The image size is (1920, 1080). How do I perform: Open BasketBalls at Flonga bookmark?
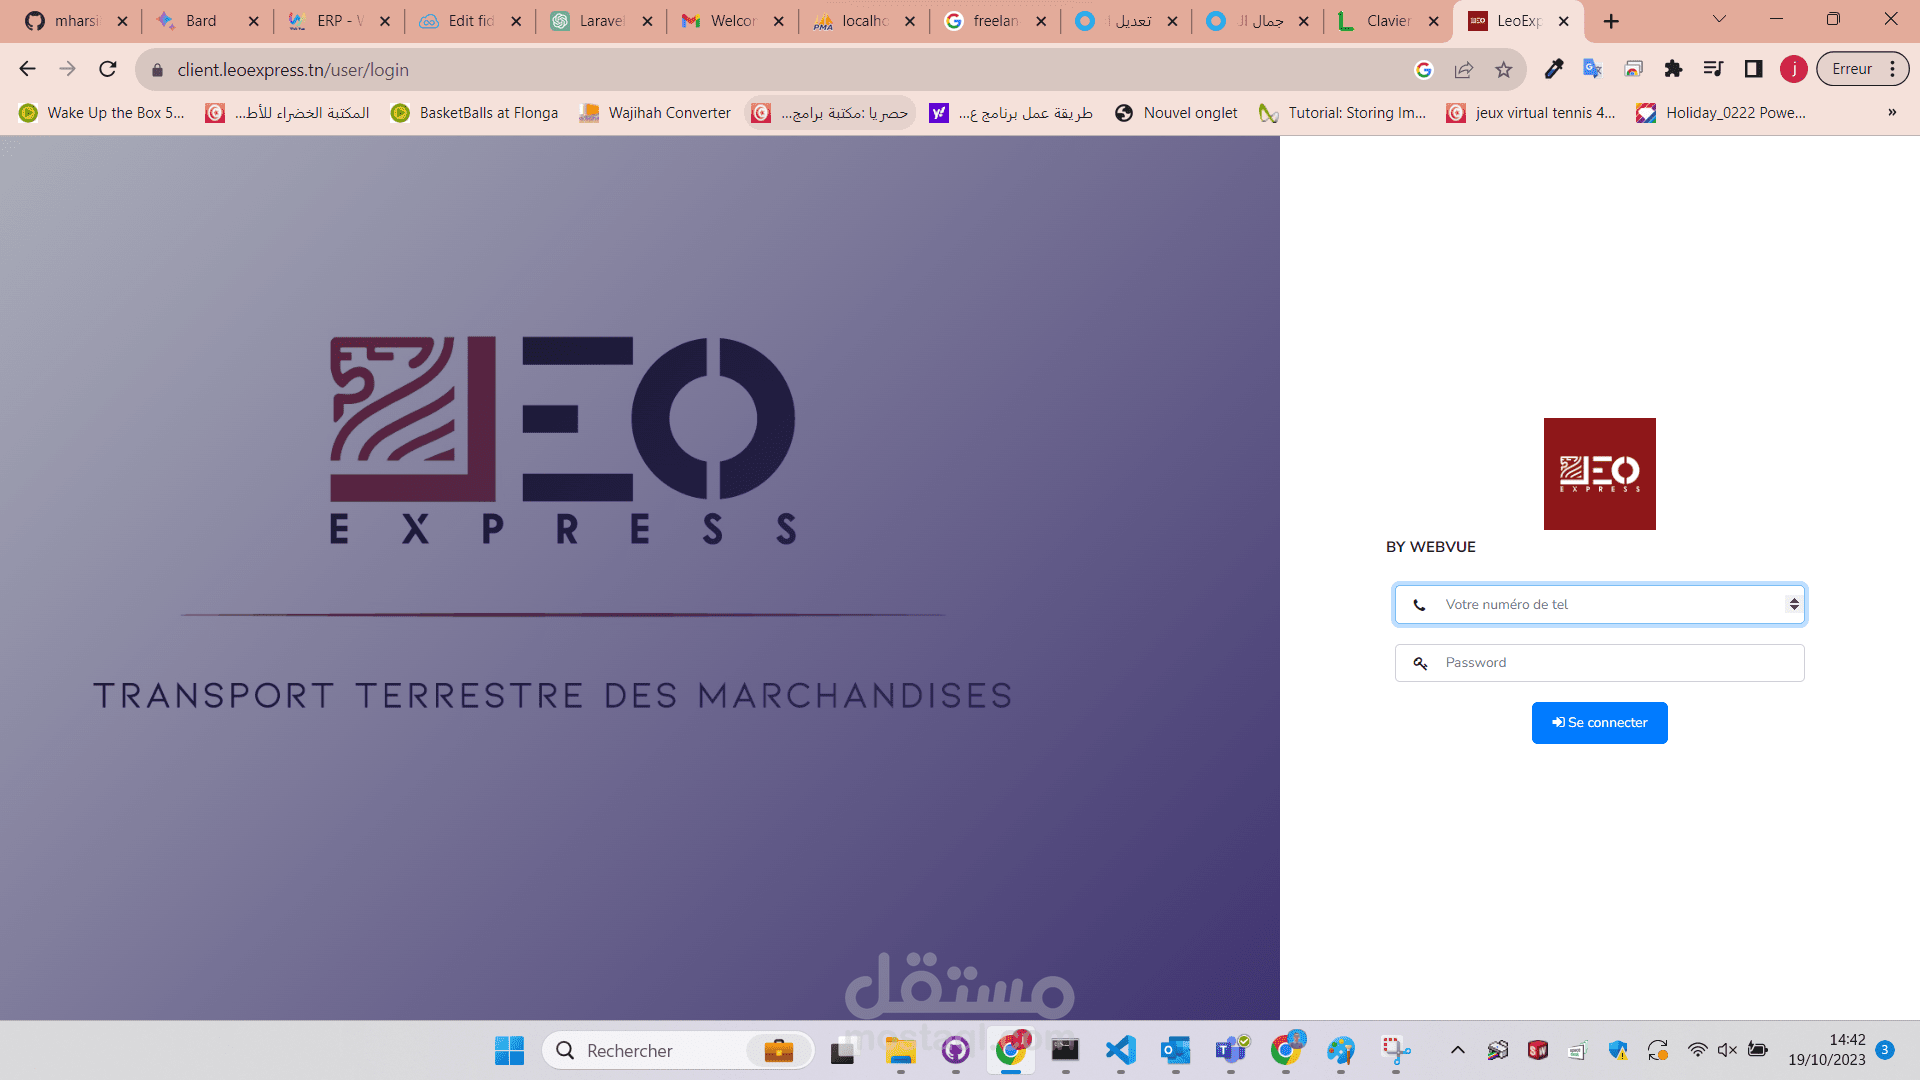coord(475,113)
